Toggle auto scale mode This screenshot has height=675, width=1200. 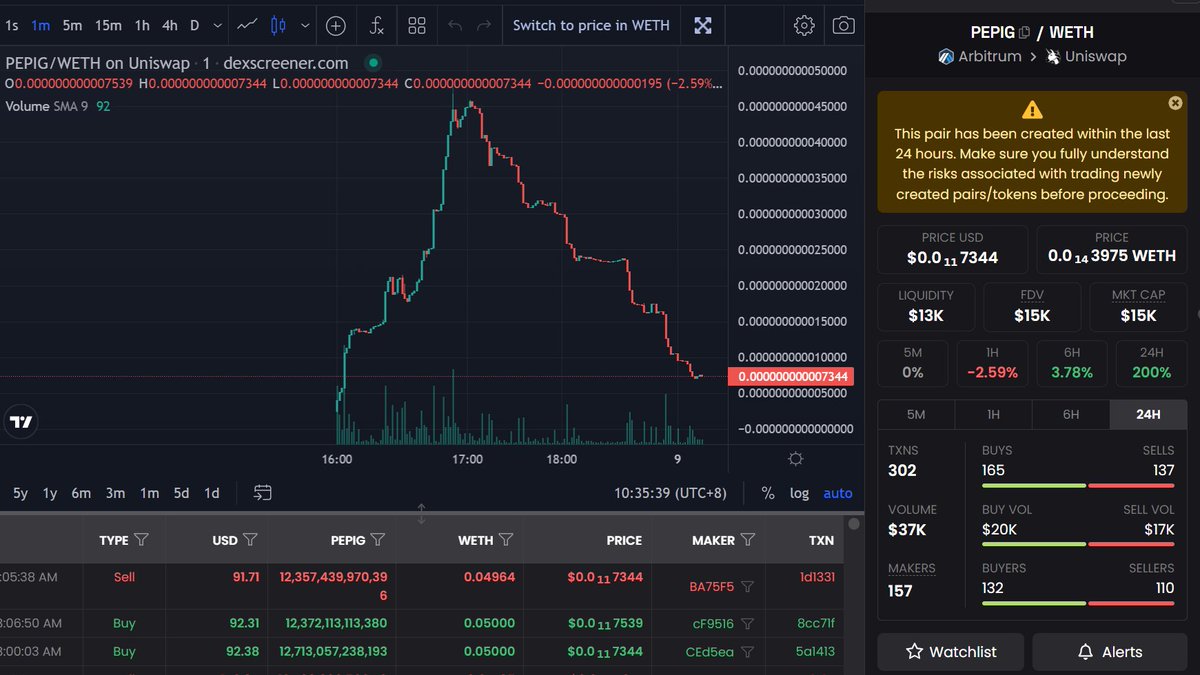(838, 493)
